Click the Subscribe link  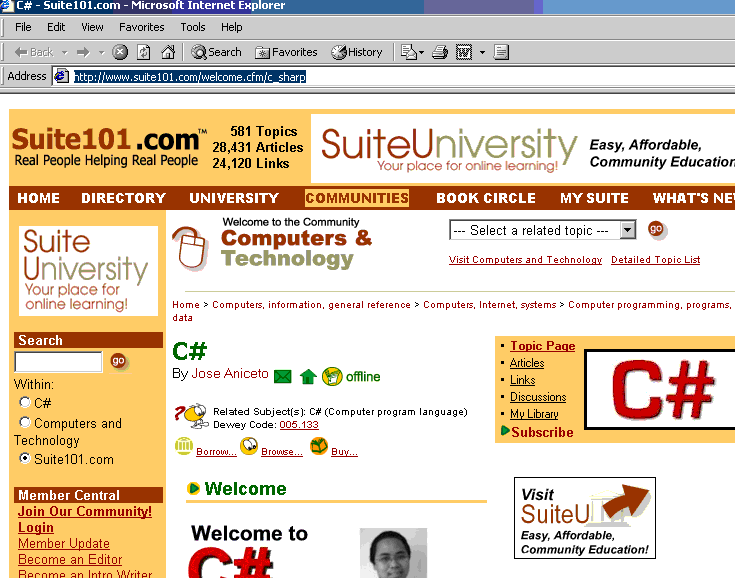click(542, 432)
